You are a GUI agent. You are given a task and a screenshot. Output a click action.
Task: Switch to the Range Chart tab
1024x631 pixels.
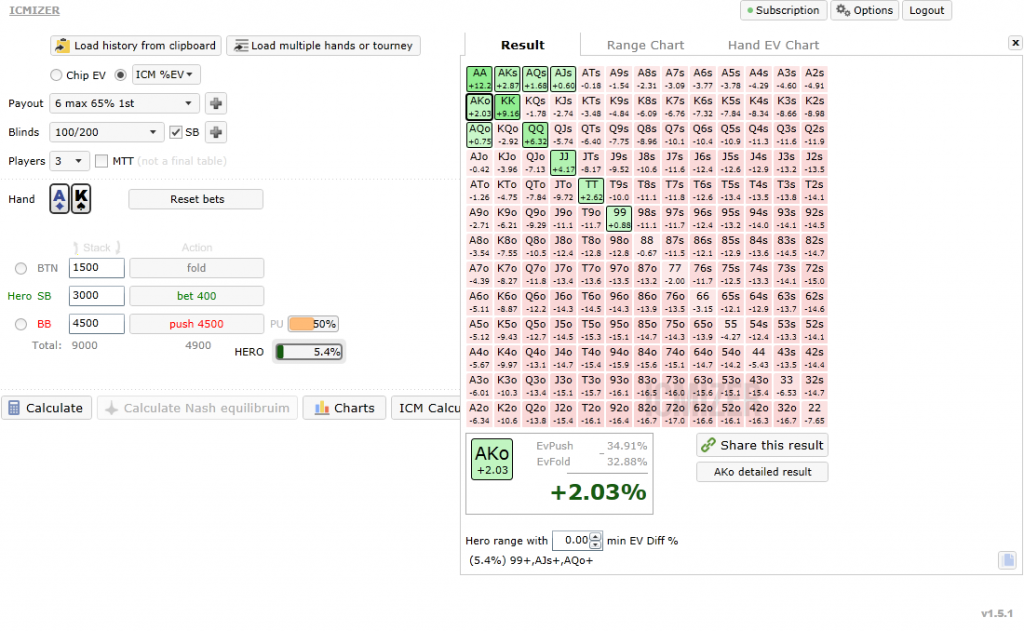pos(645,45)
